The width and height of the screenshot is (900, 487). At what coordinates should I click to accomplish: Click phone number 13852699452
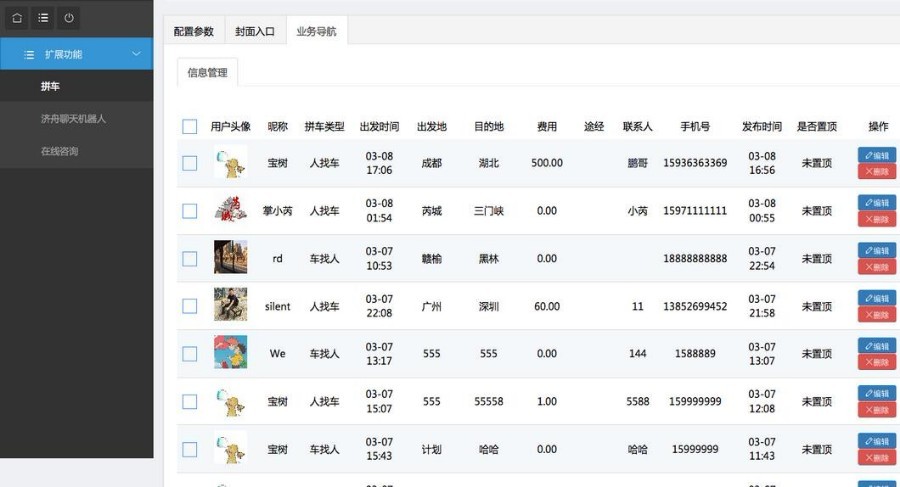click(695, 306)
